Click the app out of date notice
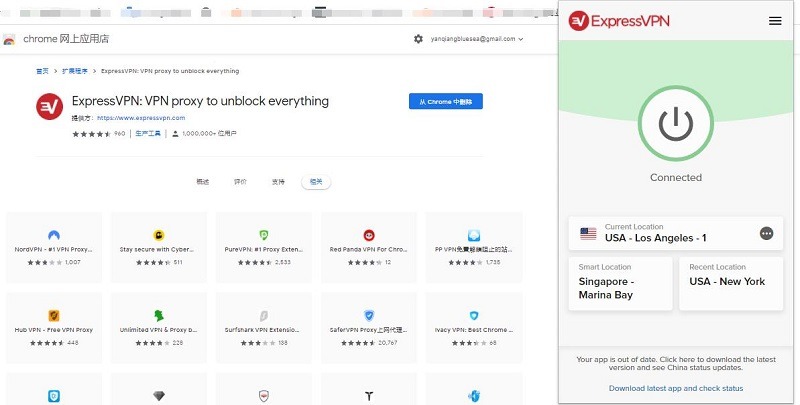This screenshot has height=405, width=800. pos(676,363)
